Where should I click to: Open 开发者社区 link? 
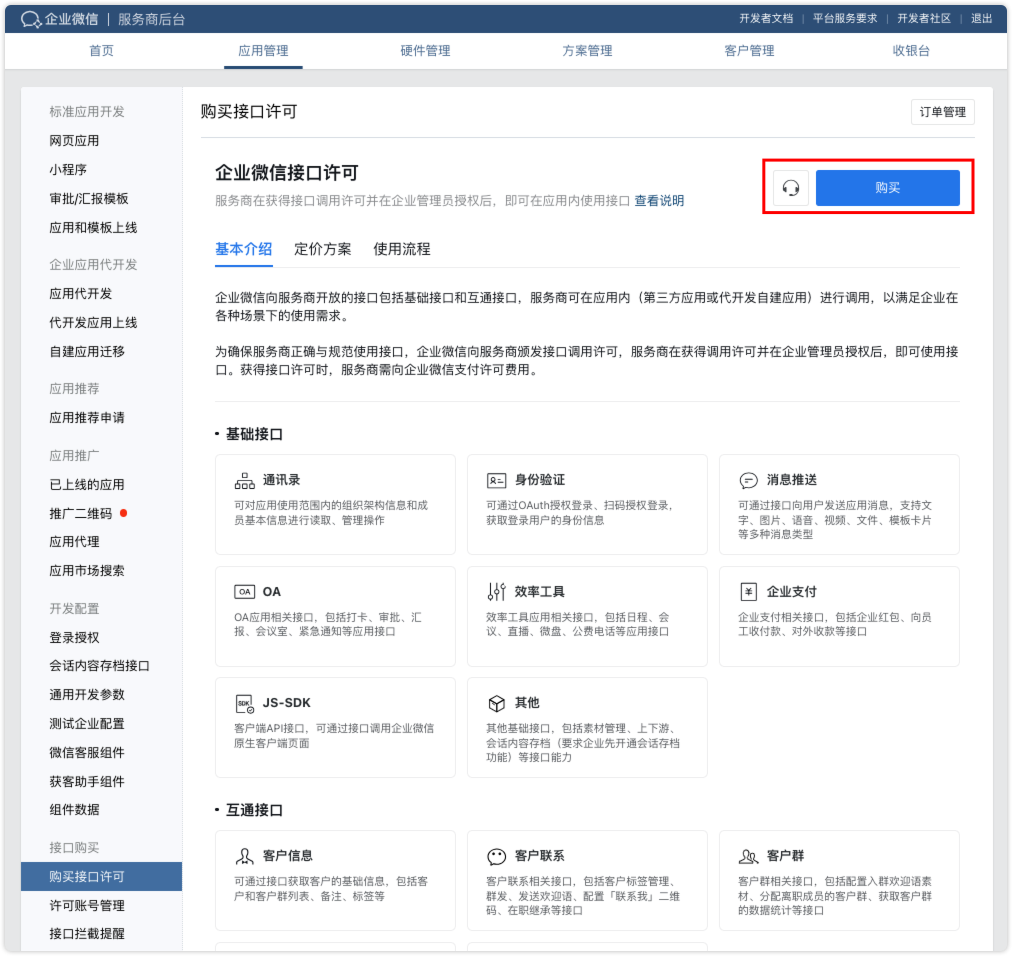coord(924,19)
